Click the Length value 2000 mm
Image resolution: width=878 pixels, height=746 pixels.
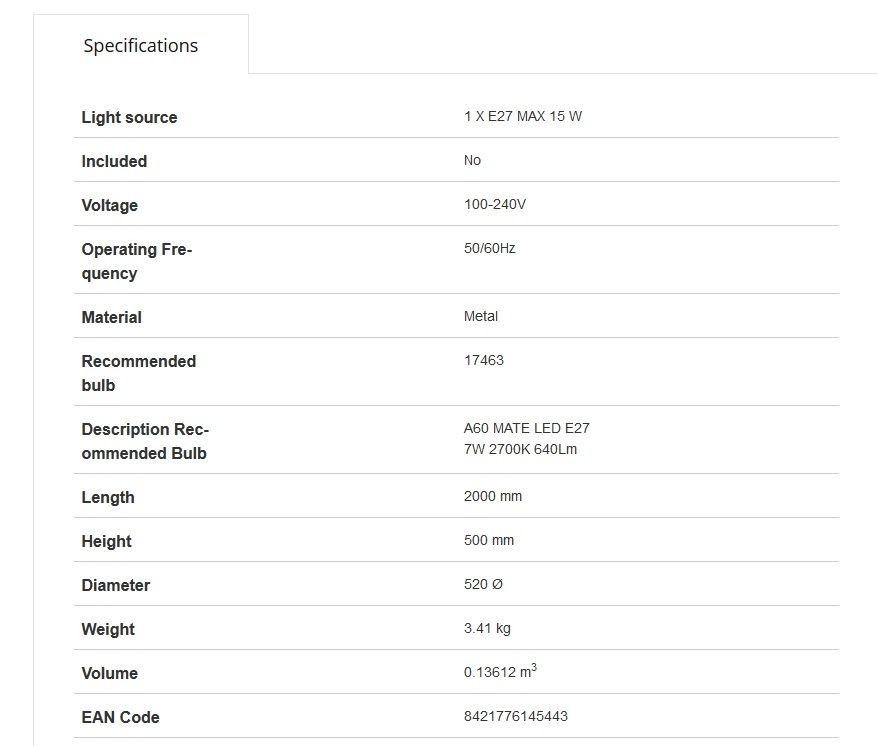pos(493,496)
